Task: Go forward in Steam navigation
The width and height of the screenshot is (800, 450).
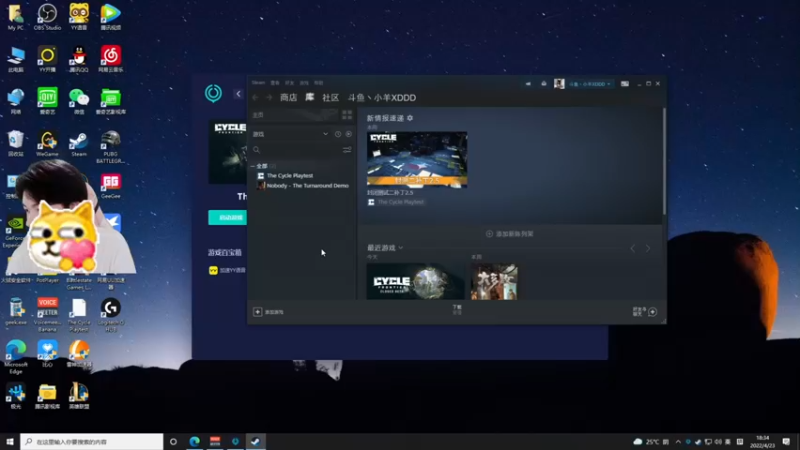Action: coord(269,97)
